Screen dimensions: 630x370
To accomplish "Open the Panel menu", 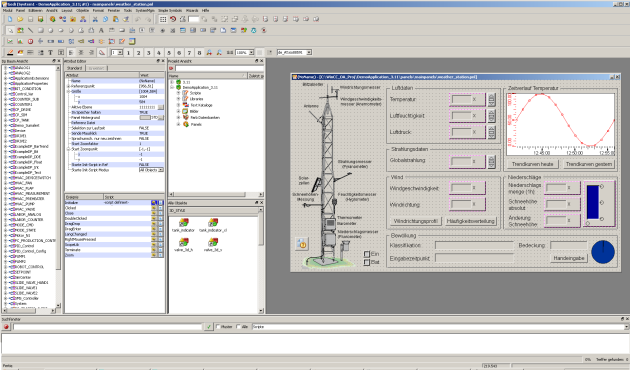I will tap(20, 10).
